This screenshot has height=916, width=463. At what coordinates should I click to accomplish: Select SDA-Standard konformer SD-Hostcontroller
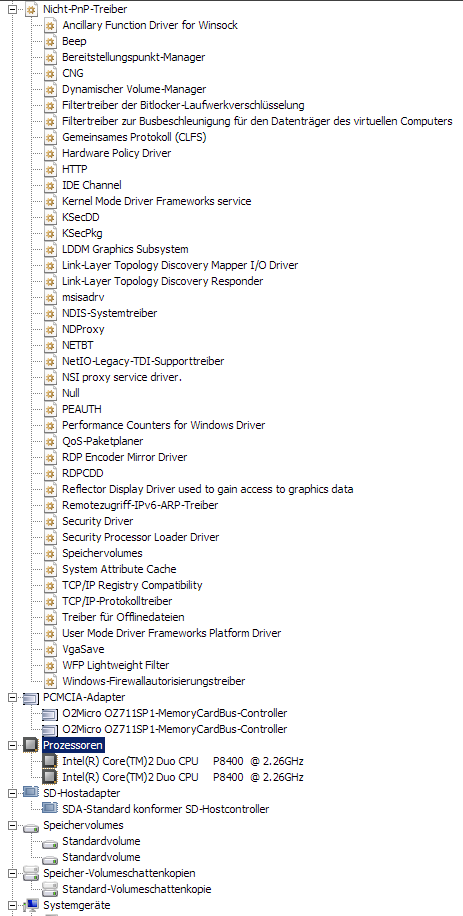165,810
